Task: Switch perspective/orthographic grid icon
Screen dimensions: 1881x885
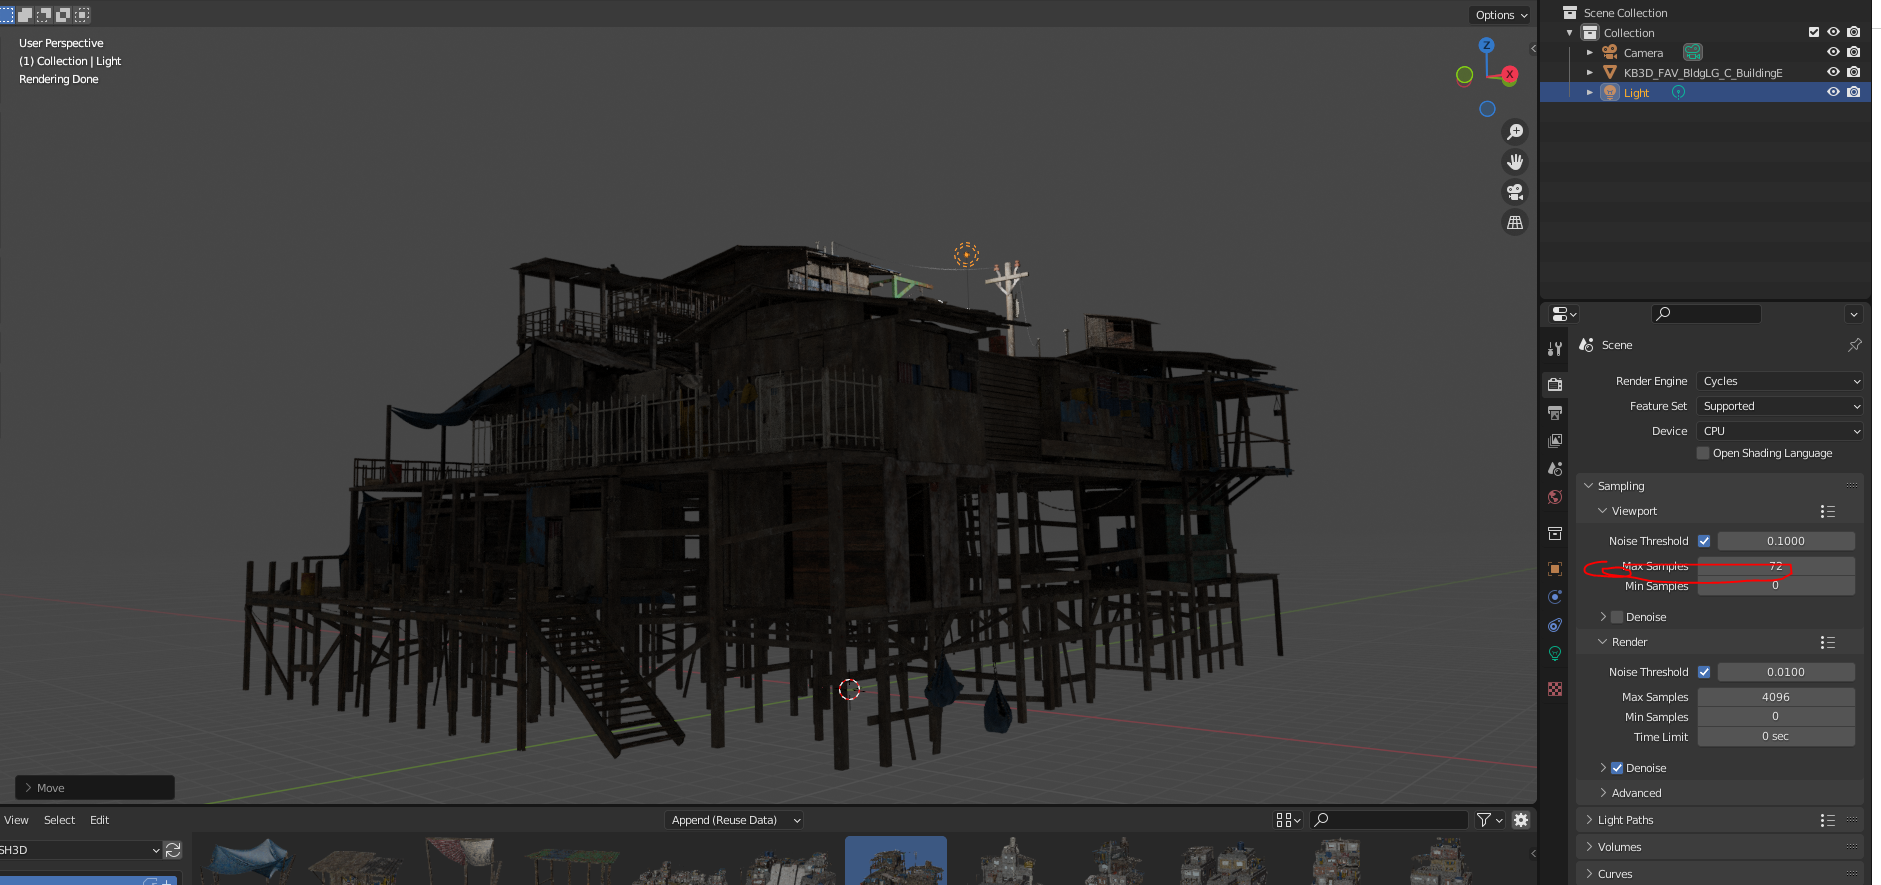Action: point(1515,222)
